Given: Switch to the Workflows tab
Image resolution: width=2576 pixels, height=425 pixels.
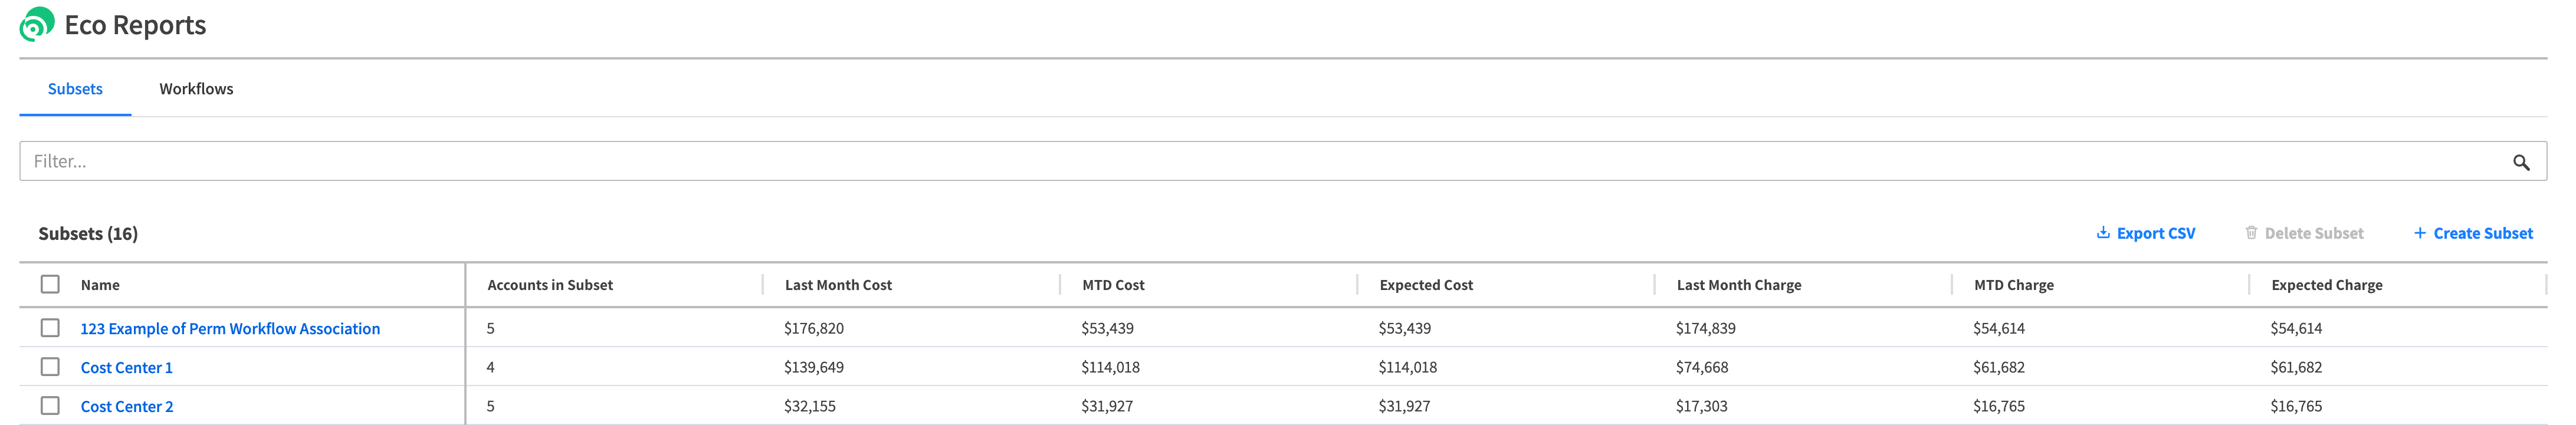Looking at the screenshot, I should click(x=196, y=89).
